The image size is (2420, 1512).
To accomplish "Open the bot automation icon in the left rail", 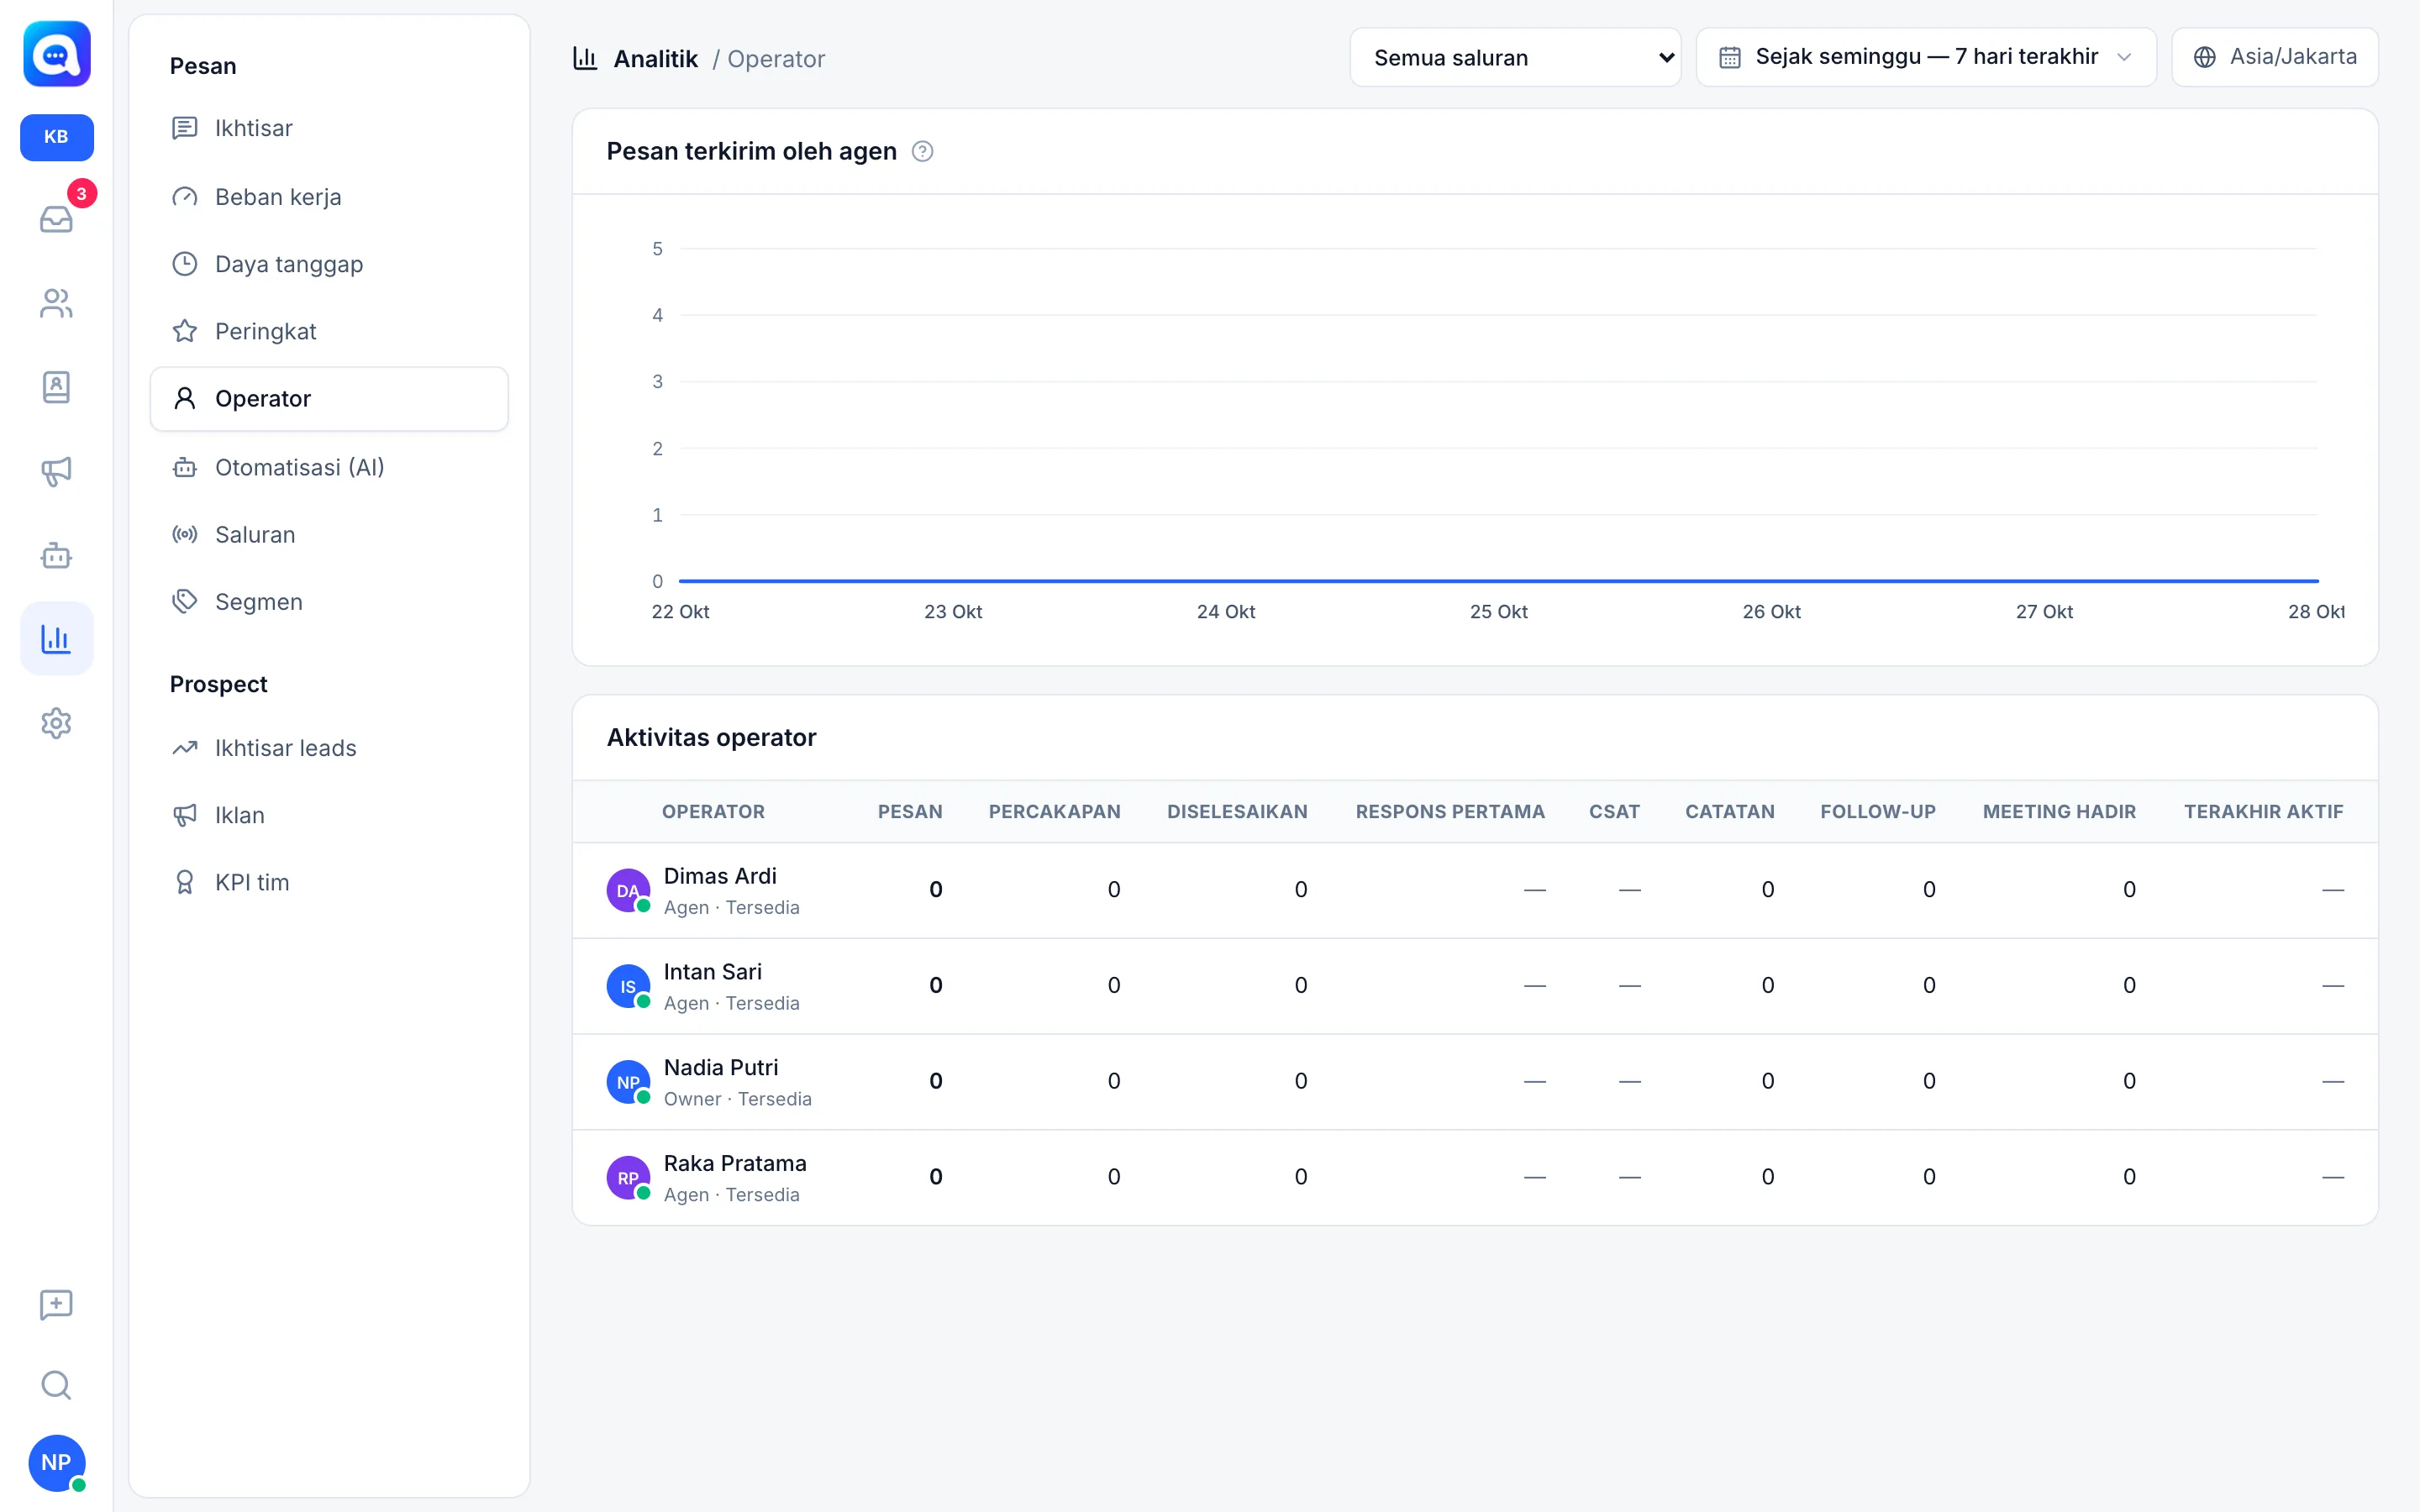I will 56,555.
